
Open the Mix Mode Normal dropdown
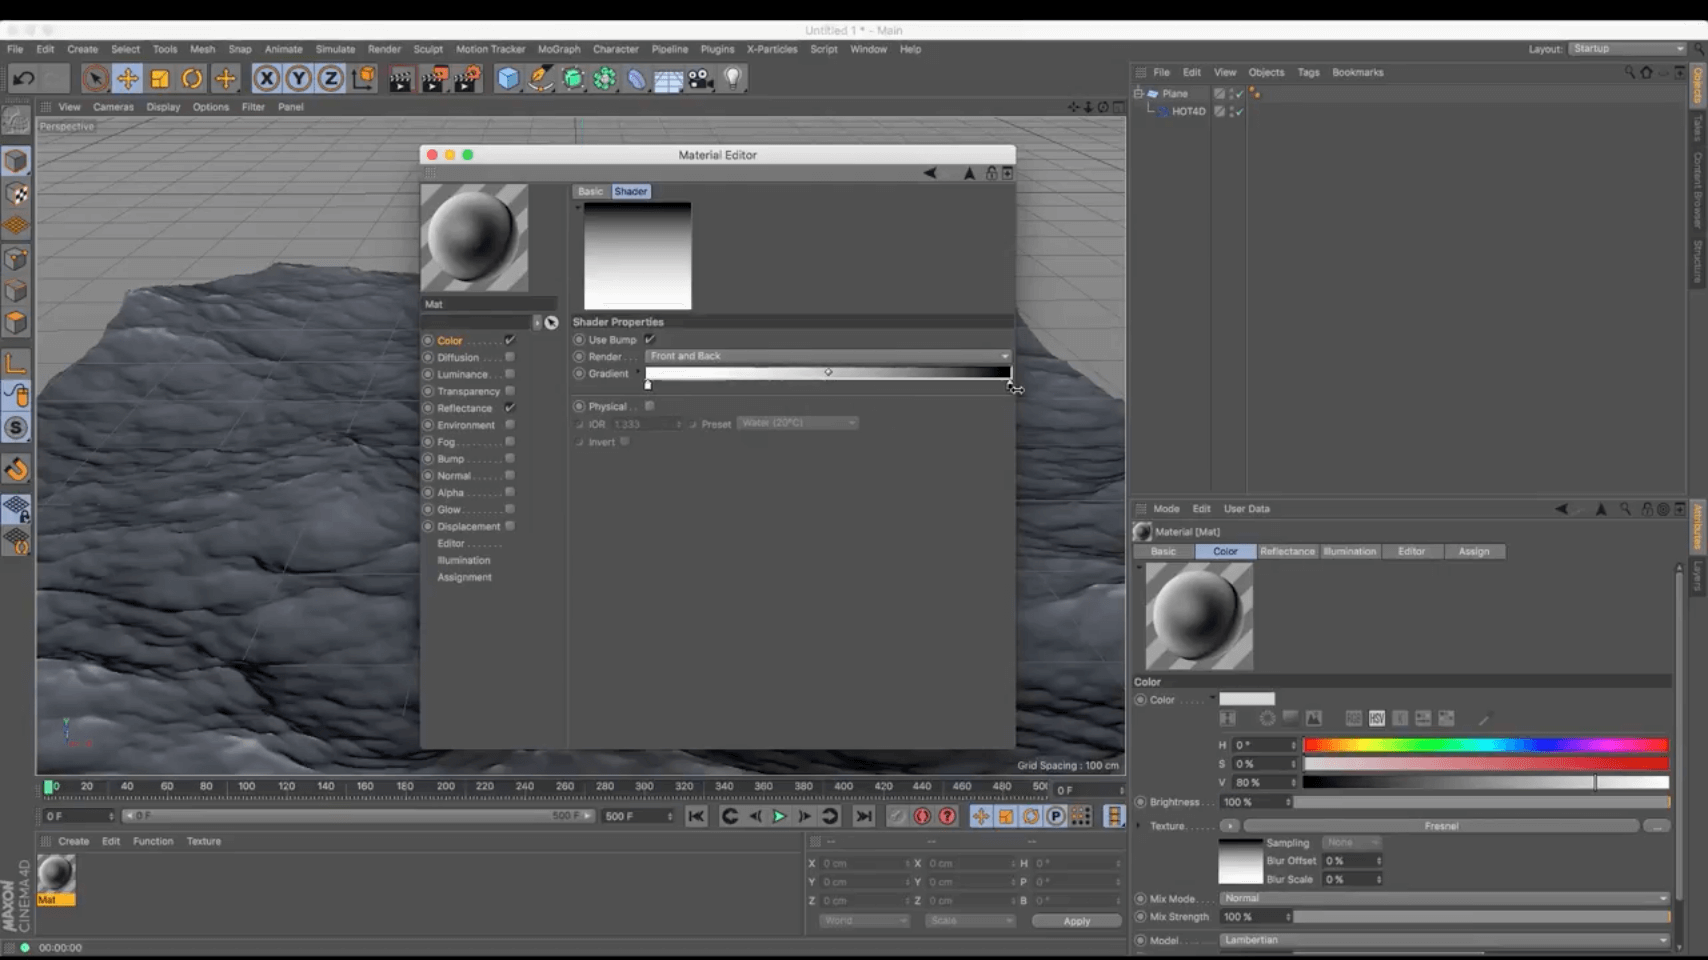1444,898
